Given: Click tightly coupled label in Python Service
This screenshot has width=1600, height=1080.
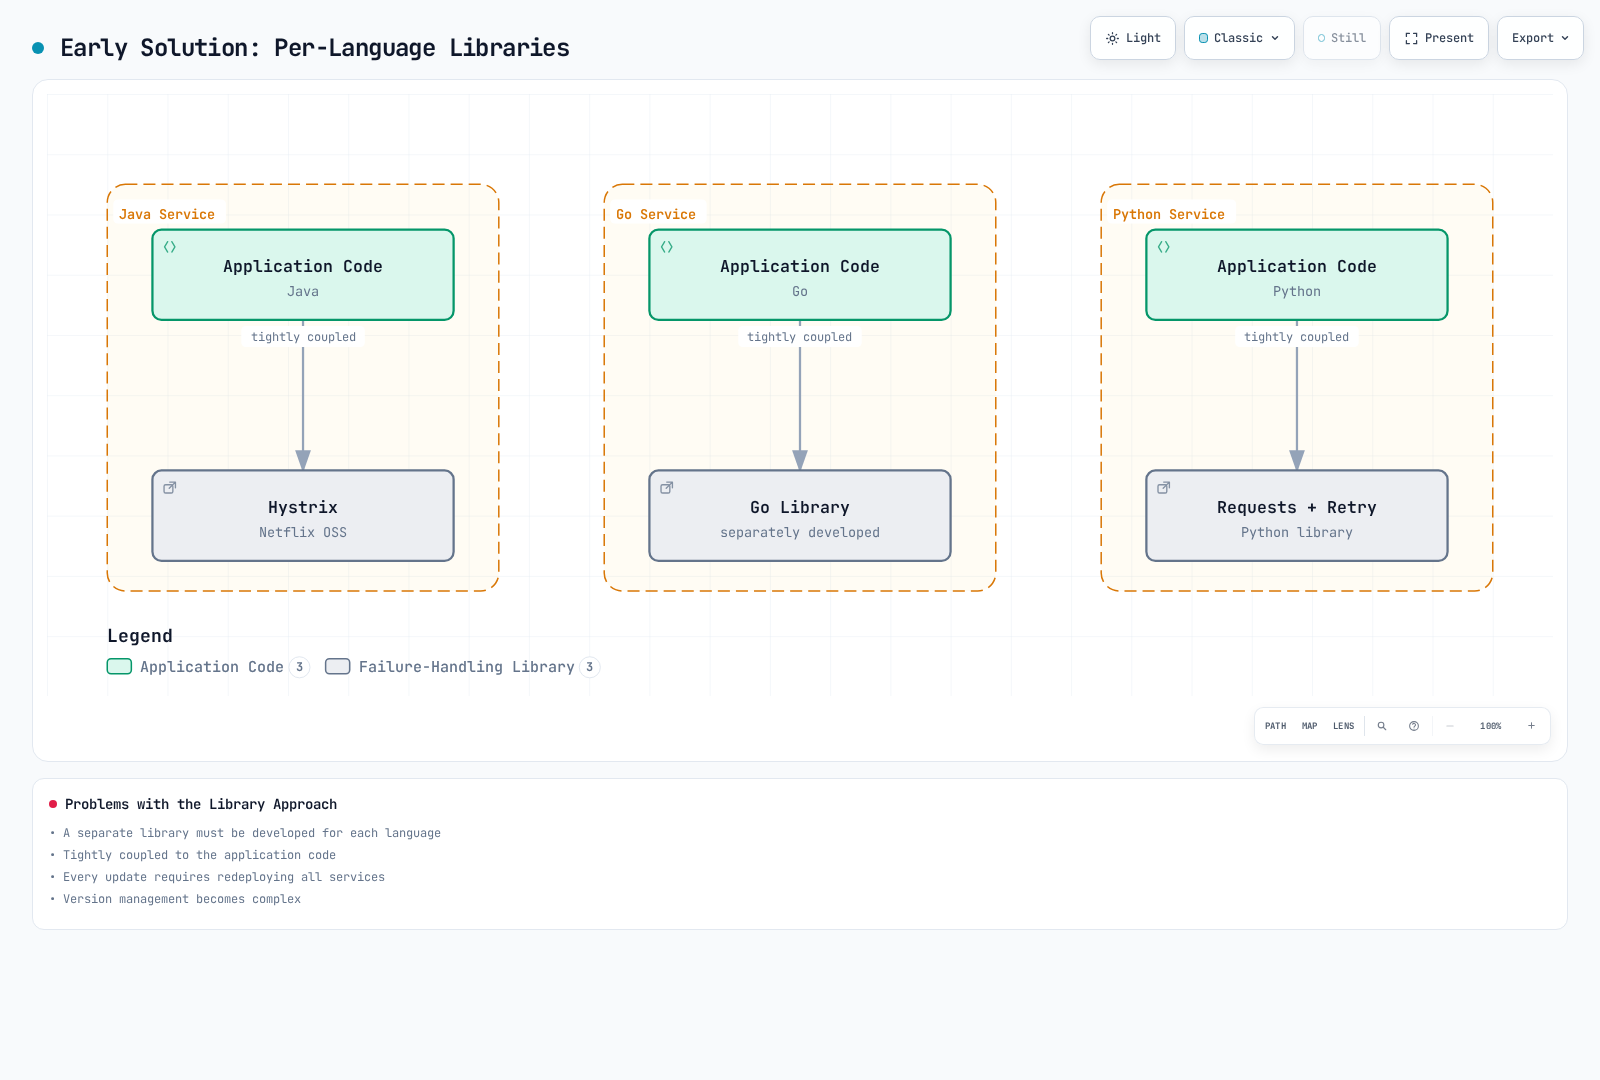Looking at the screenshot, I should (x=1297, y=337).
